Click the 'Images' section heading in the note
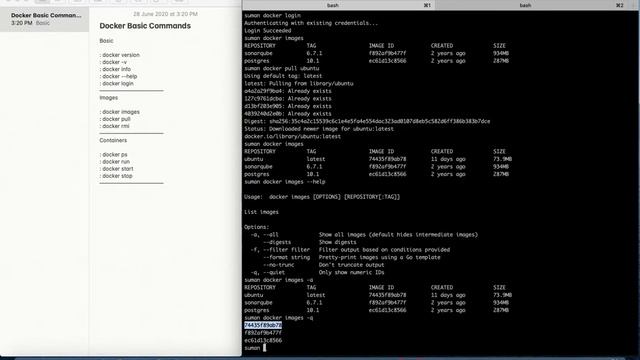 tap(109, 98)
